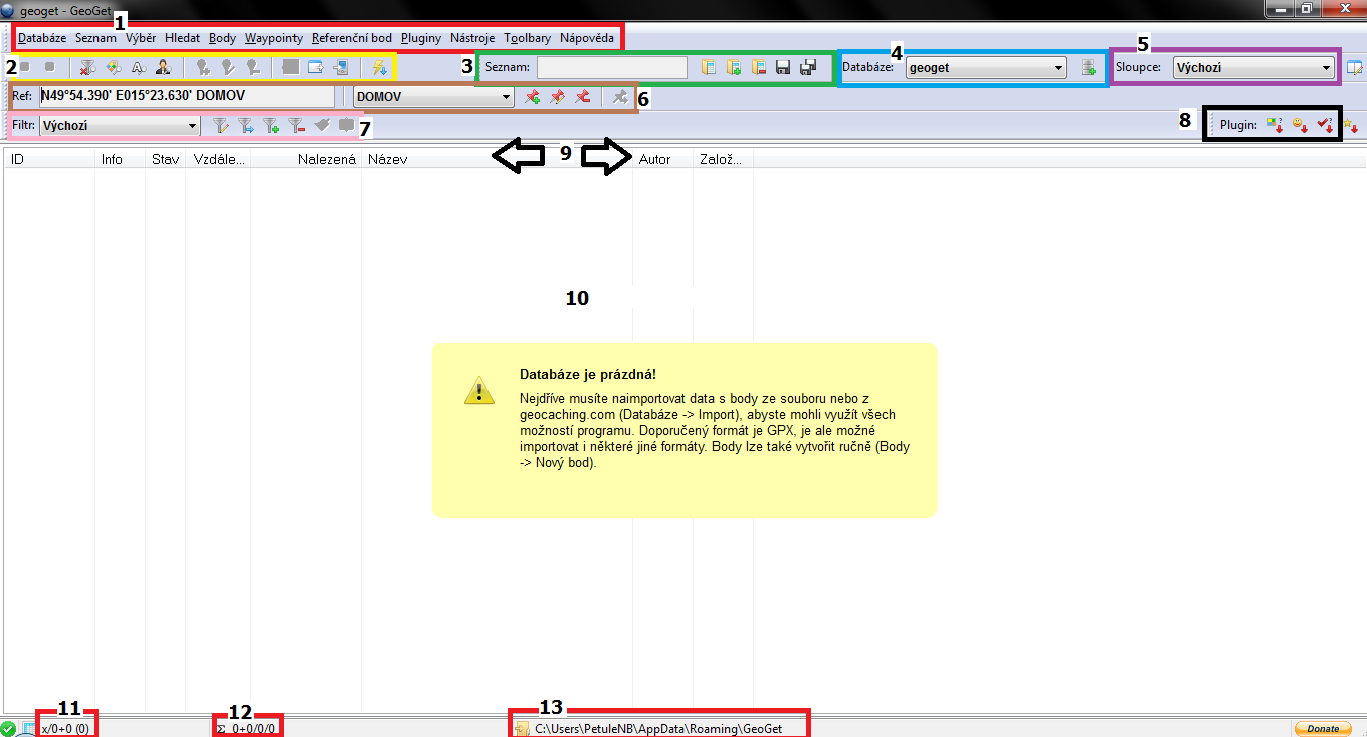This screenshot has height=737, width=1367.
Task: Click the Stav column header
Action: pyautogui.click(x=165, y=159)
